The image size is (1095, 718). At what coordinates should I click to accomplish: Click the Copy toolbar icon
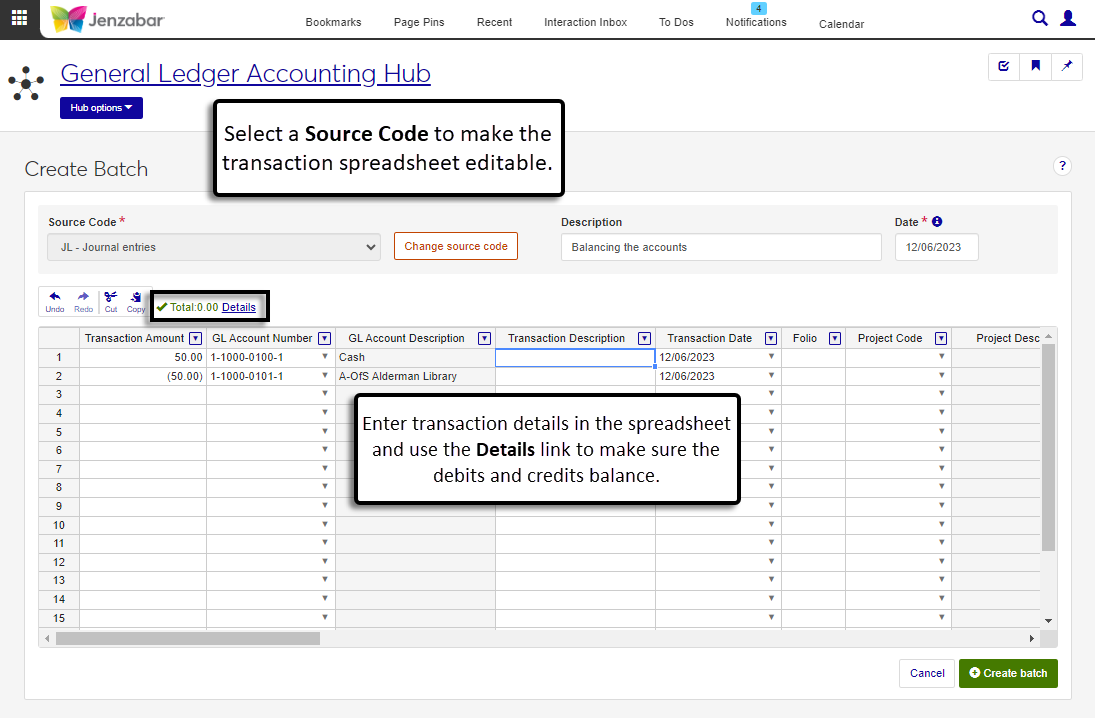click(x=135, y=301)
